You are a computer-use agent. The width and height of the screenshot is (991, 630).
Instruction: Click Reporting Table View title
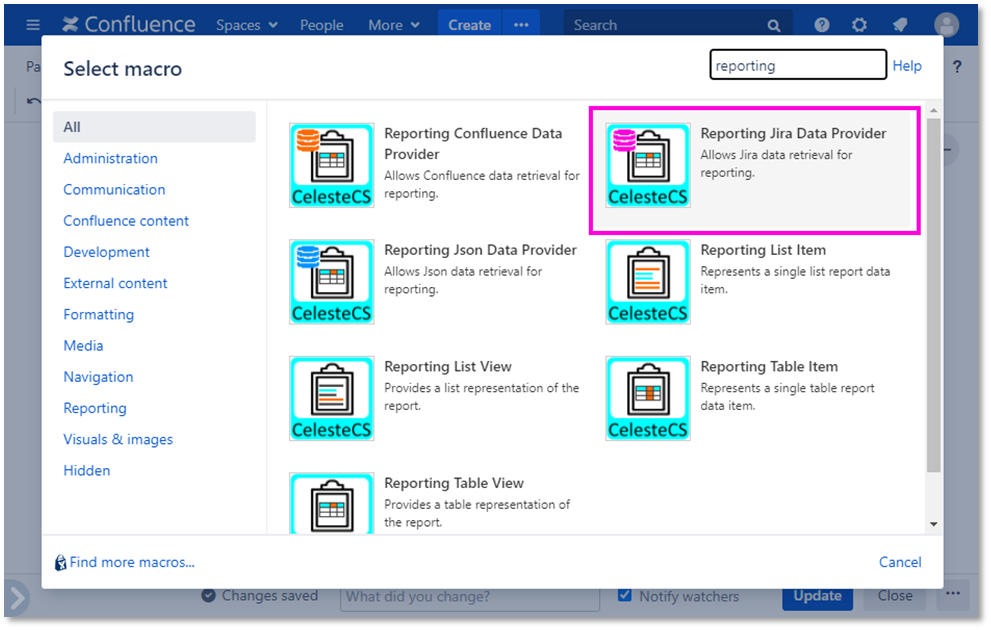454,483
